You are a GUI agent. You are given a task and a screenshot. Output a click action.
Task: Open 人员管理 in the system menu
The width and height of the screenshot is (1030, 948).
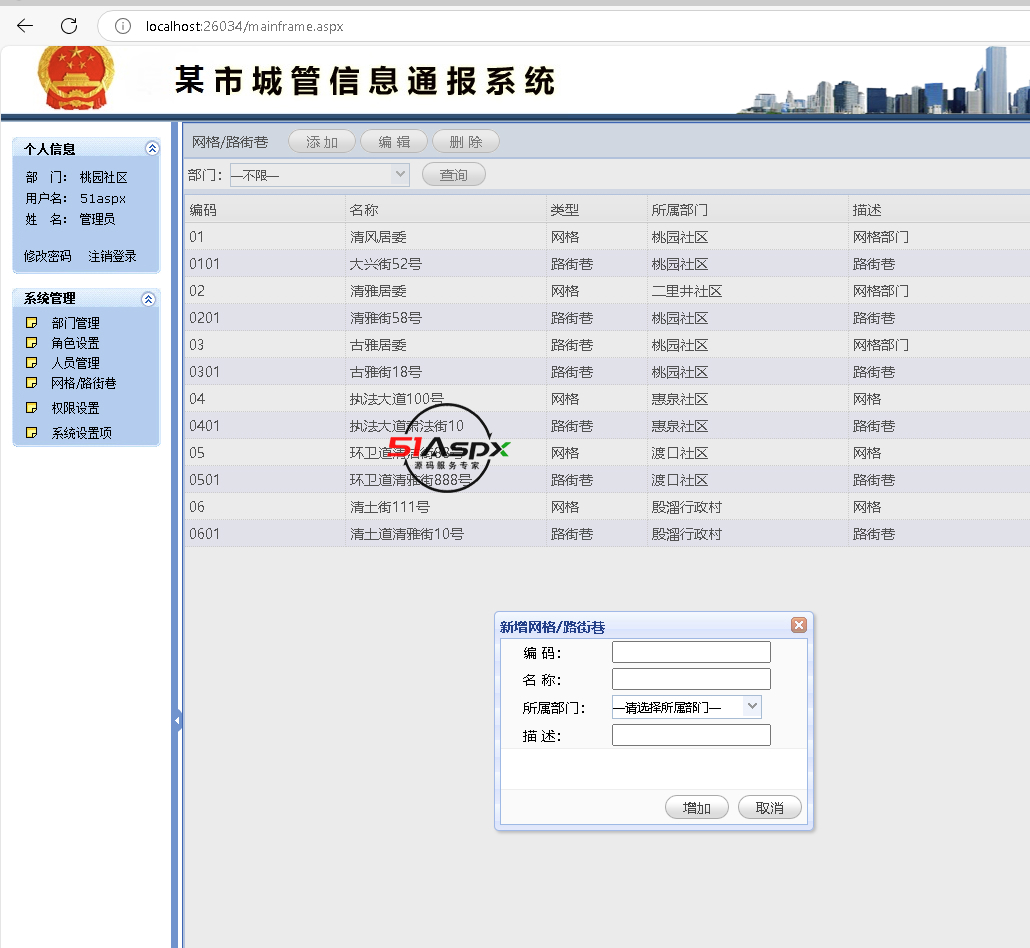(76, 363)
